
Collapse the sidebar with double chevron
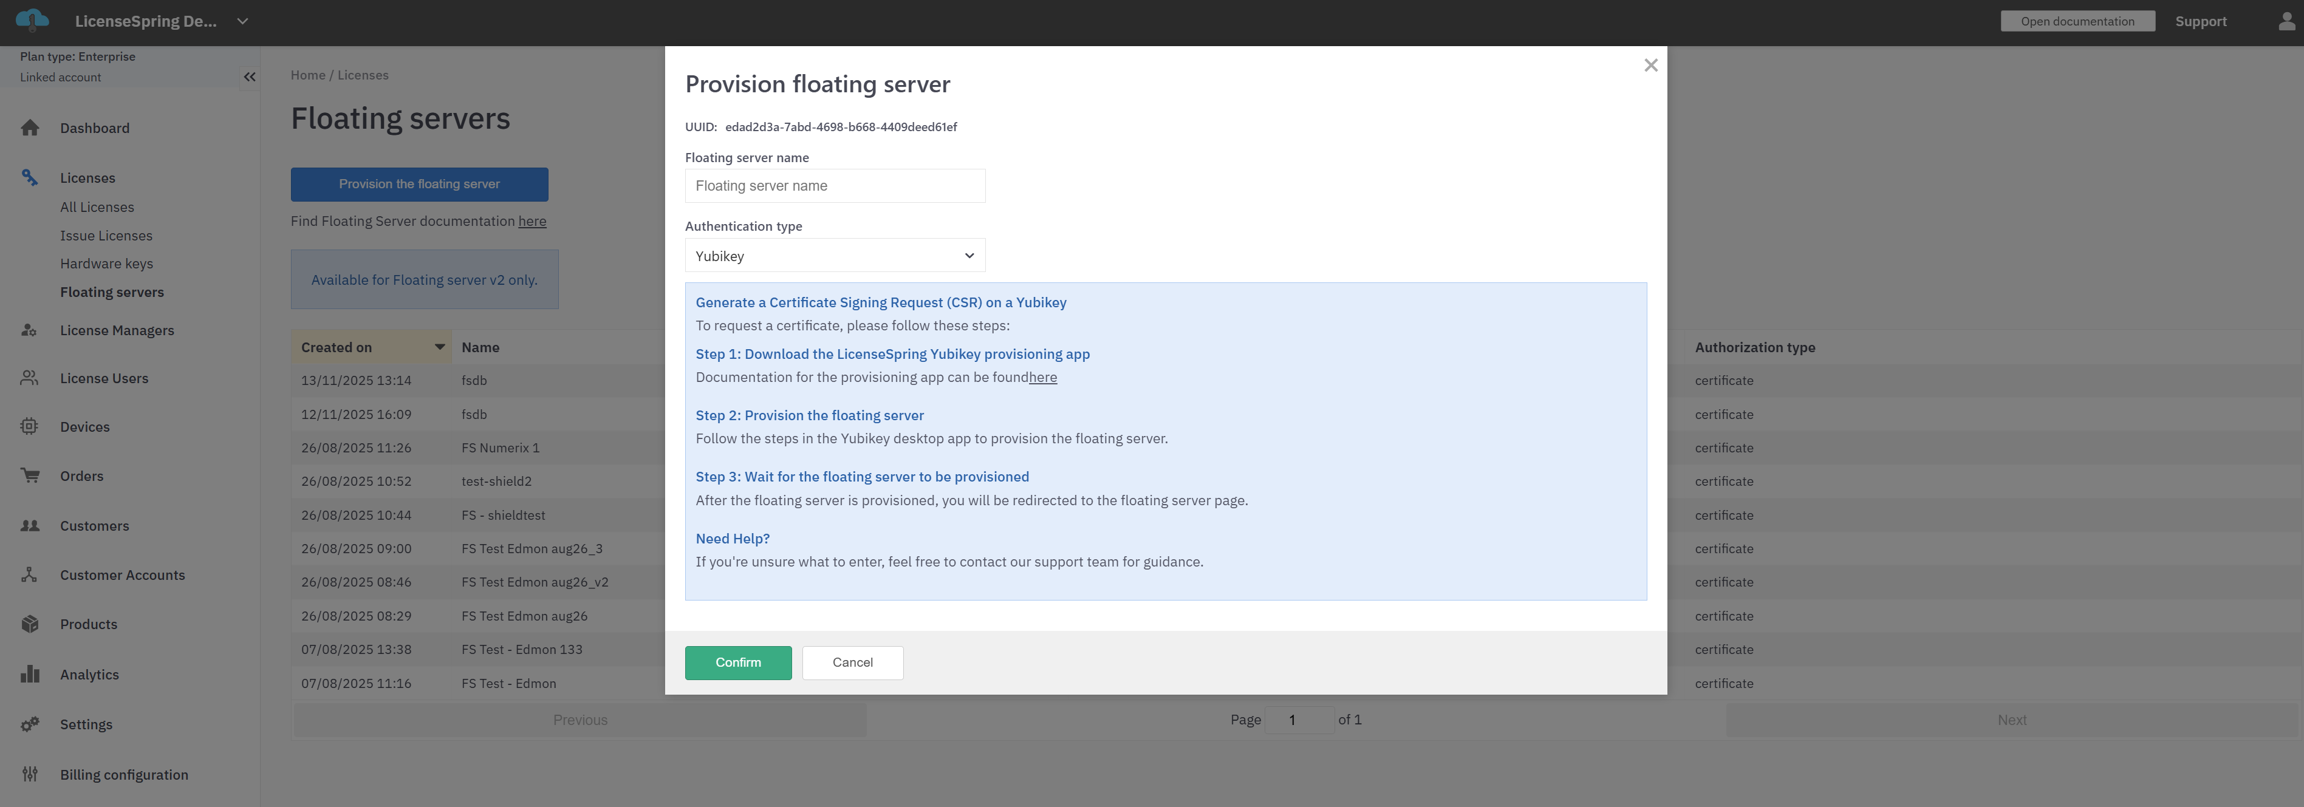click(x=249, y=77)
